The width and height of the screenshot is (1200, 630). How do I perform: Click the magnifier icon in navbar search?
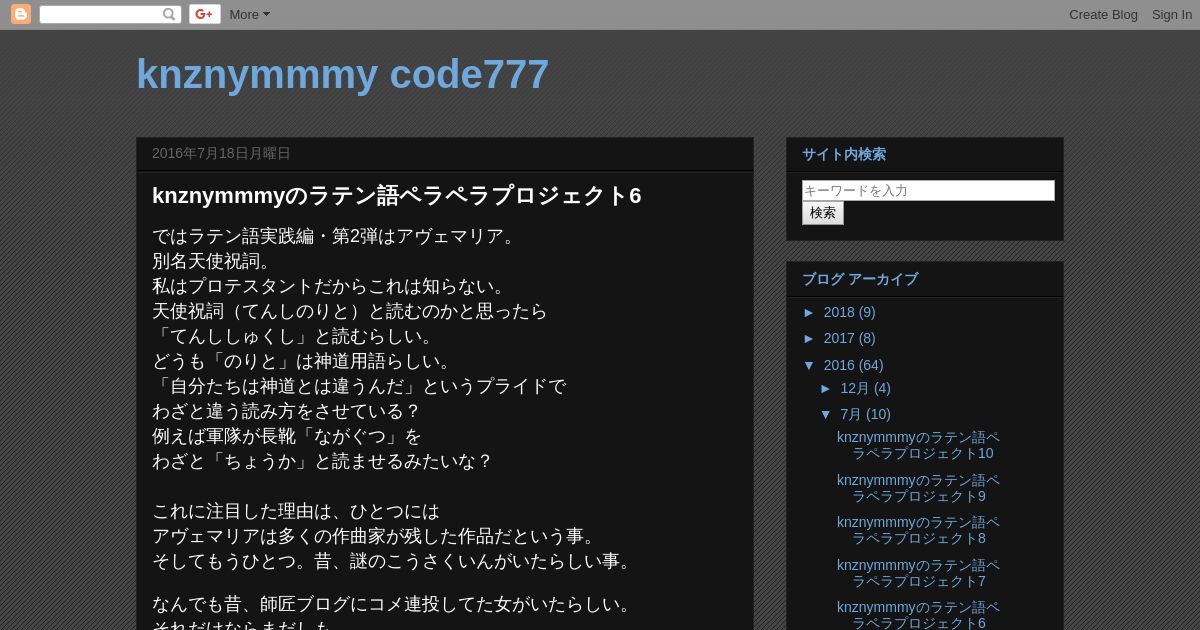point(169,14)
